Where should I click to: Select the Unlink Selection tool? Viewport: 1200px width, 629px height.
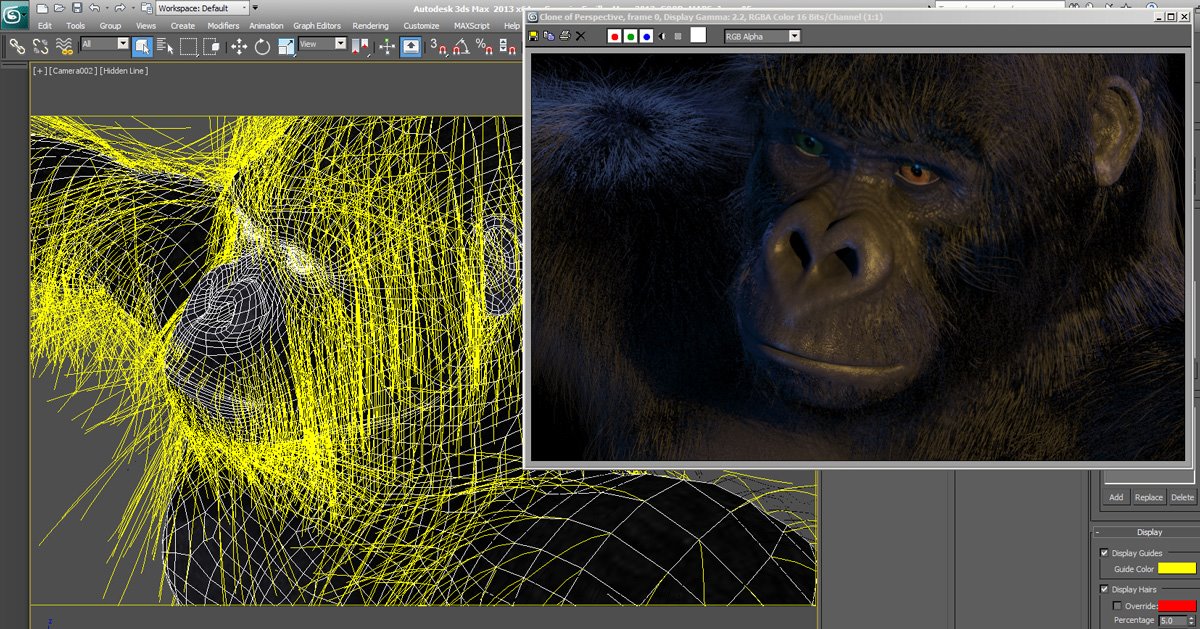pyautogui.click(x=41, y=45)
